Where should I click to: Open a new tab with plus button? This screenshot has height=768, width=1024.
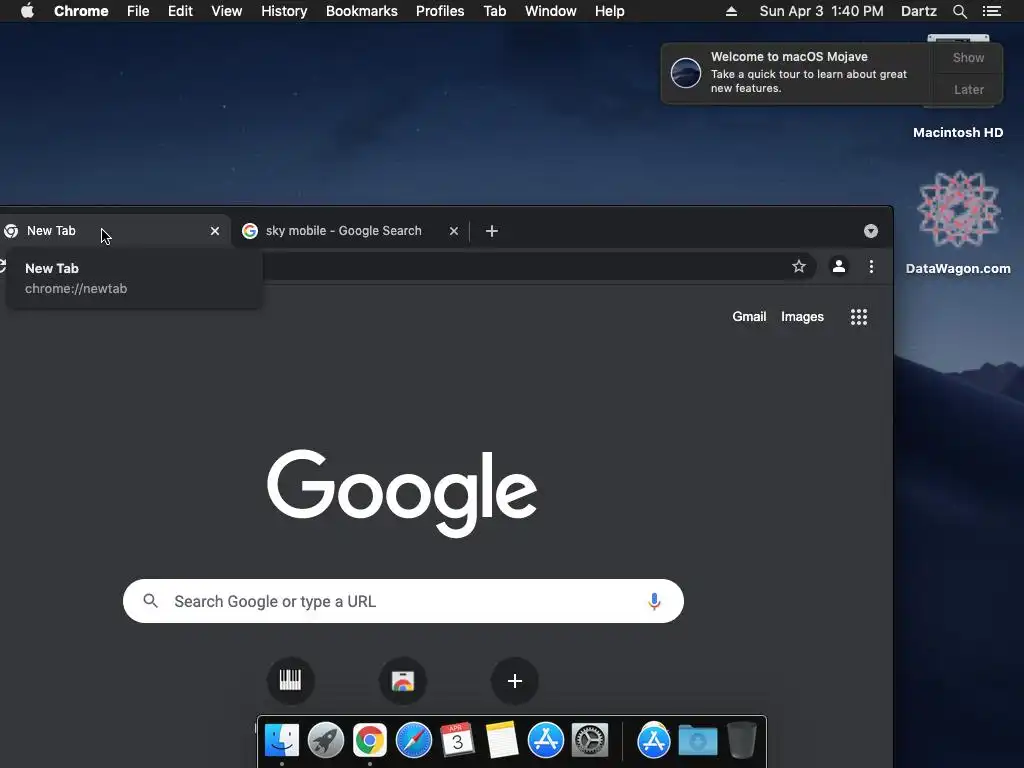point(492,231)
